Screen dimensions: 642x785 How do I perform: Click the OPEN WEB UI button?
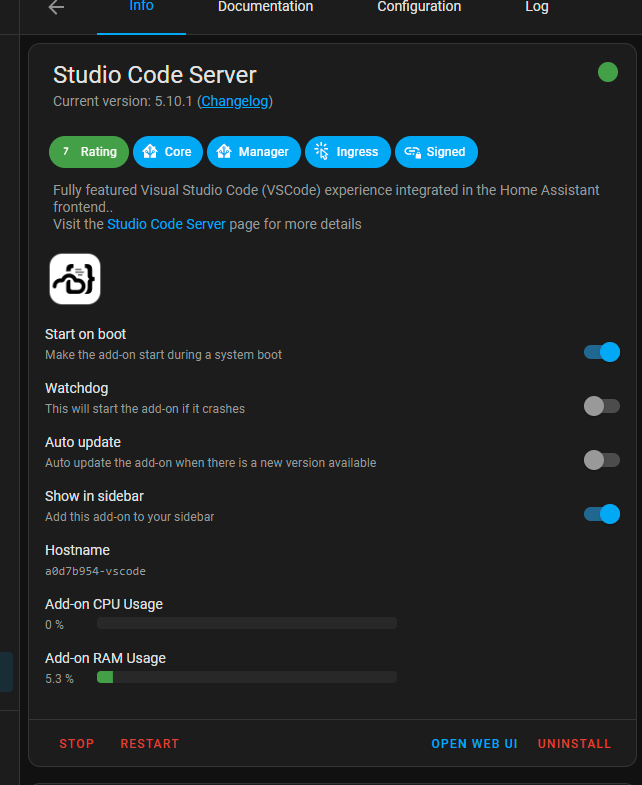coord(474,744)
